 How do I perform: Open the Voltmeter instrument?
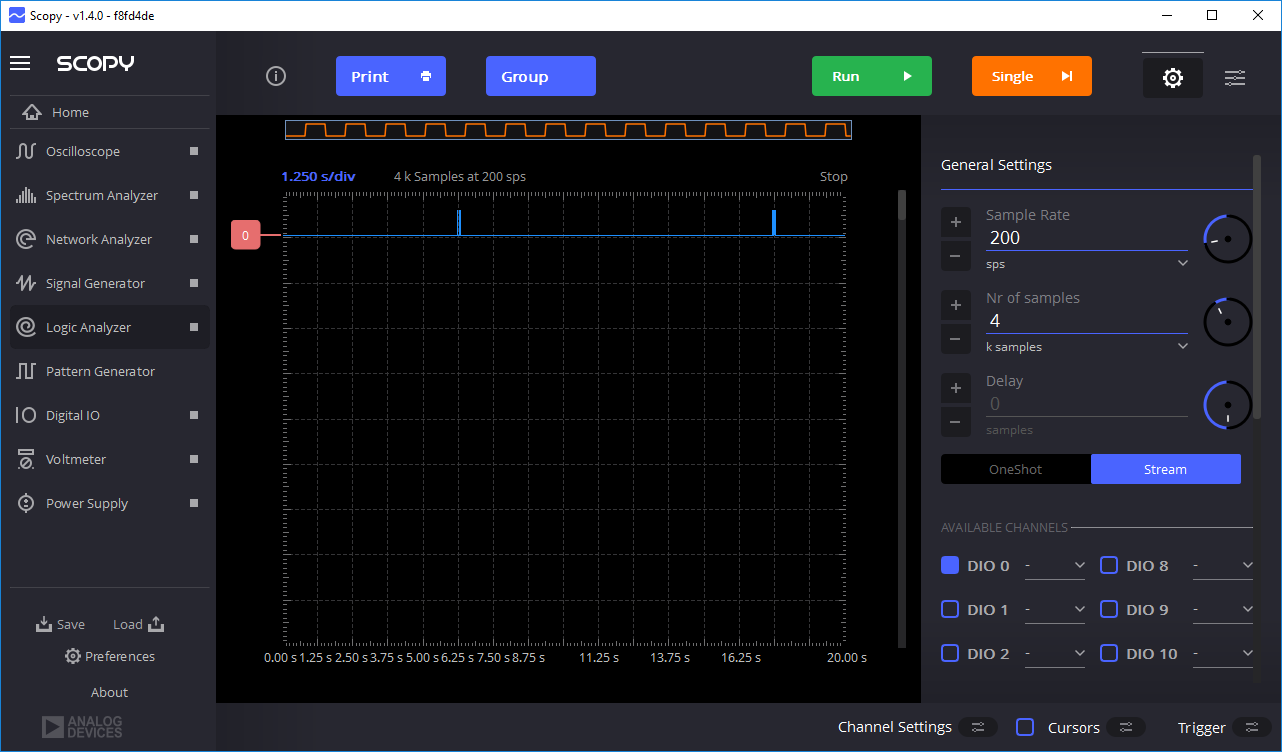tap(110, 459)
